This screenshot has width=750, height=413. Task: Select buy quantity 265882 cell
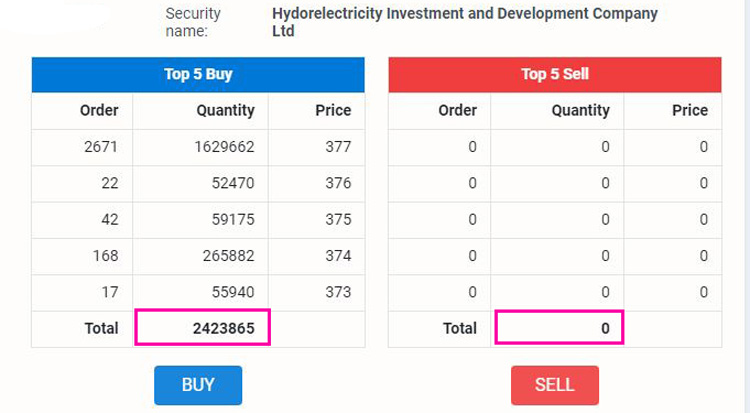coord(227,256)
